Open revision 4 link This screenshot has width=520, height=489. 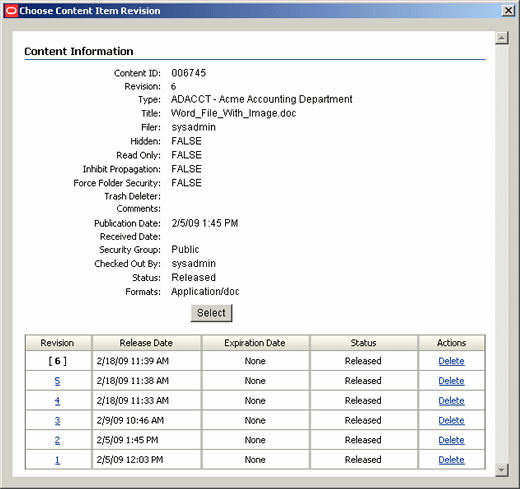57,400
